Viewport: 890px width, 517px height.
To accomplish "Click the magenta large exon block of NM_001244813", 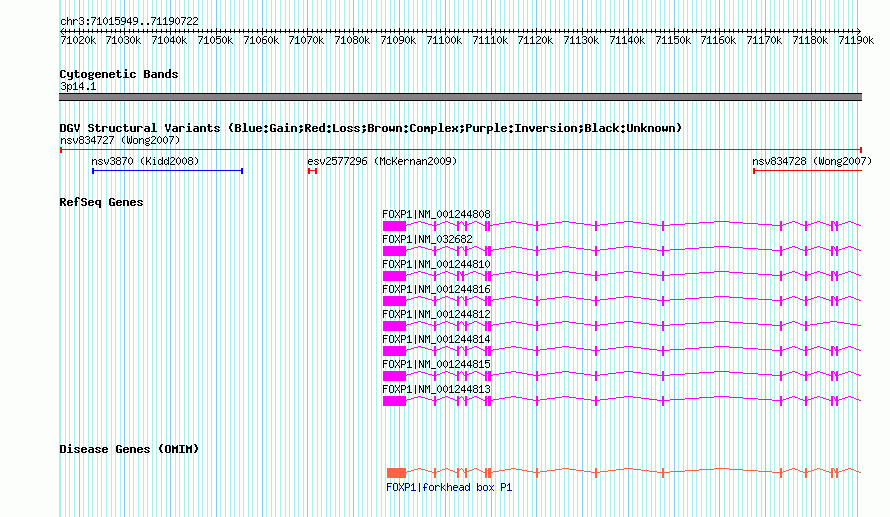I will 394,401.
